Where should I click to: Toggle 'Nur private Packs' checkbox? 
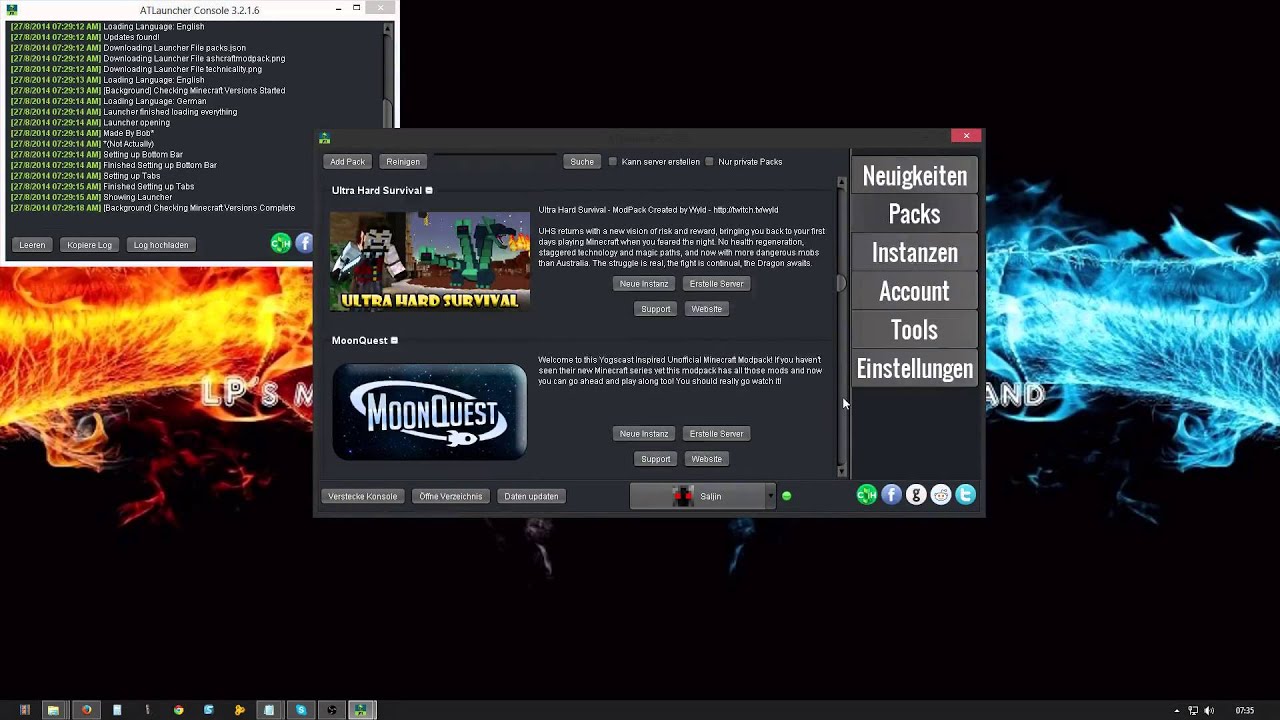click(x=709, y=162)
